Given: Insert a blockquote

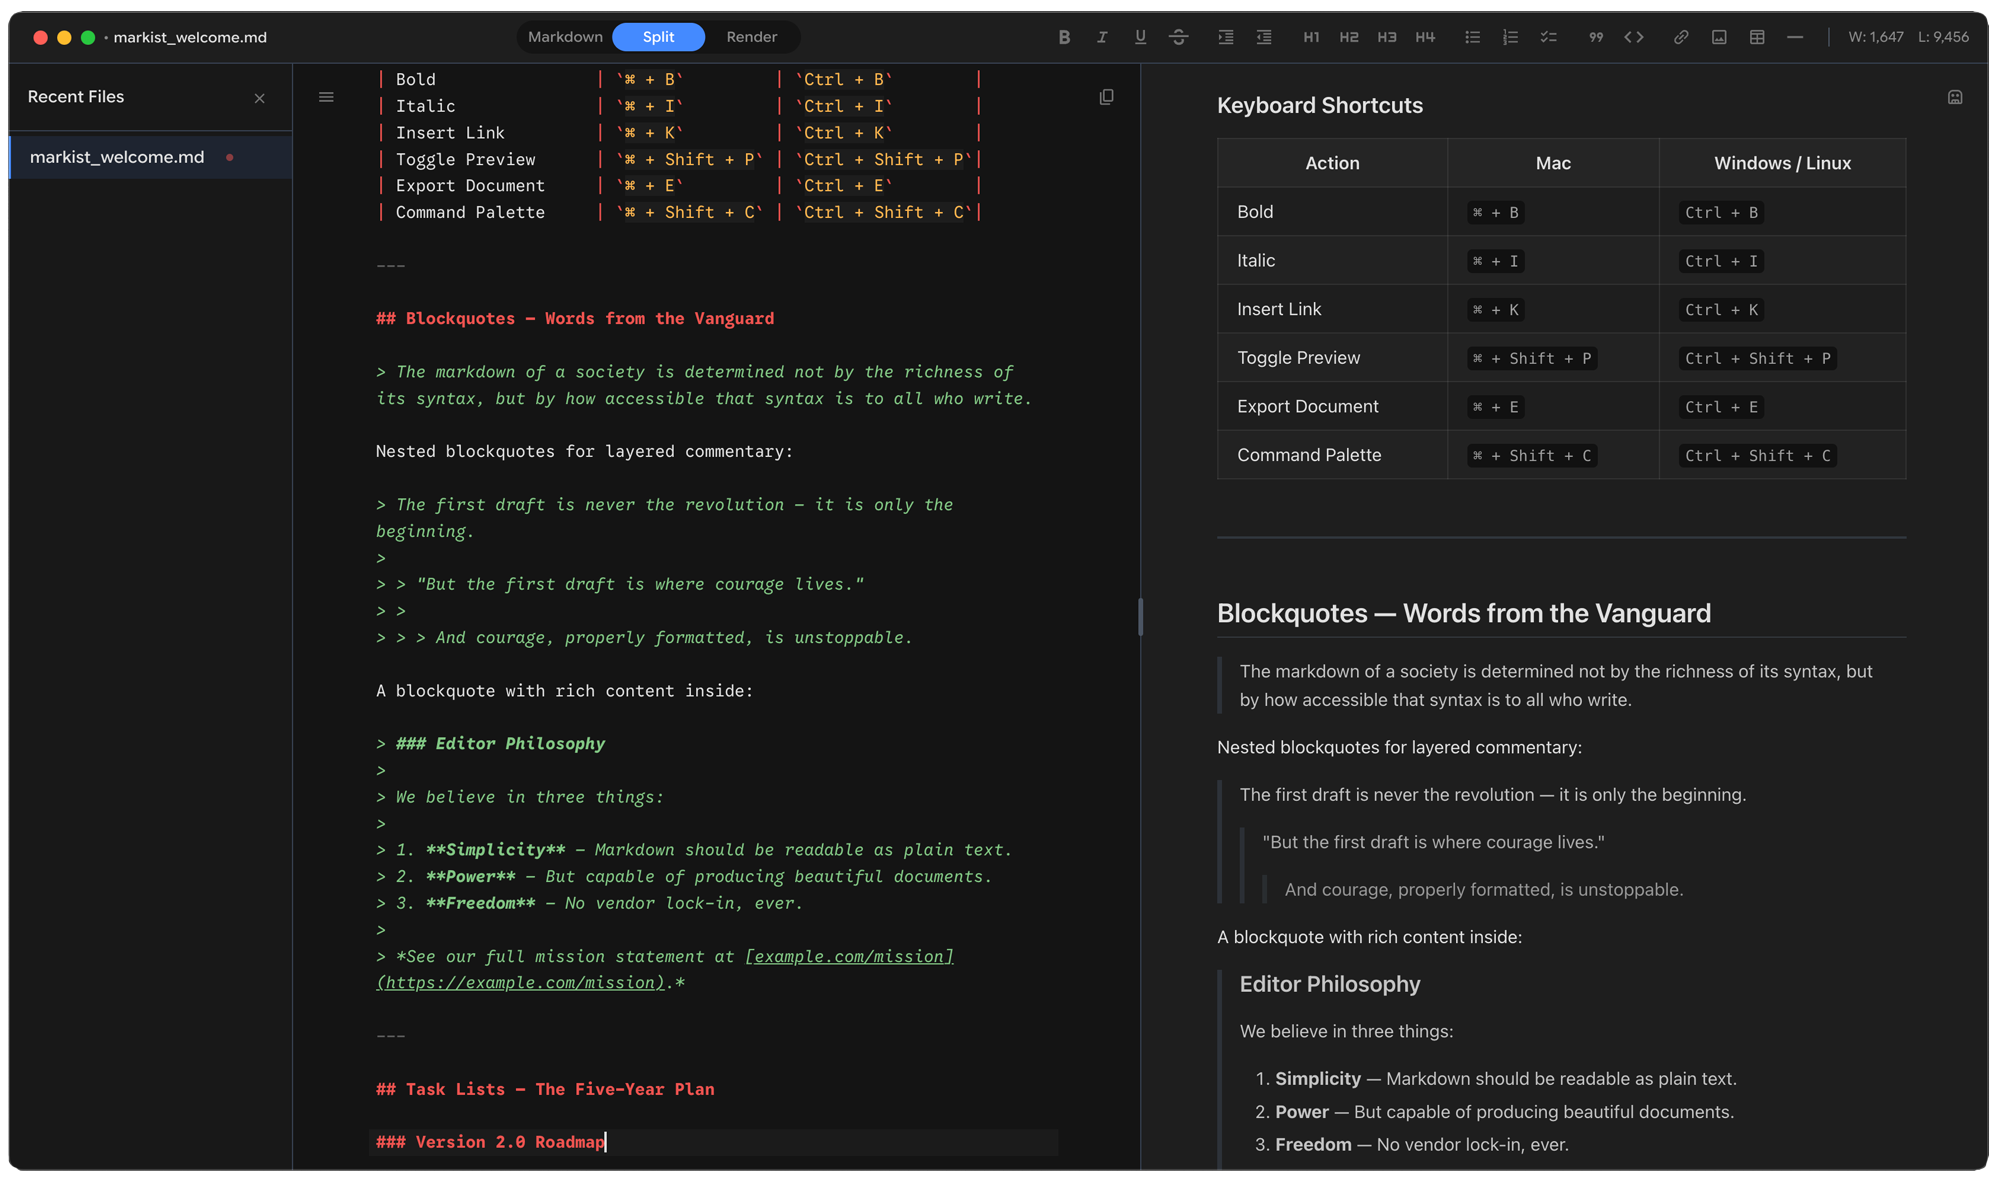Looking at the screenshot, I should coord(1595,37).
